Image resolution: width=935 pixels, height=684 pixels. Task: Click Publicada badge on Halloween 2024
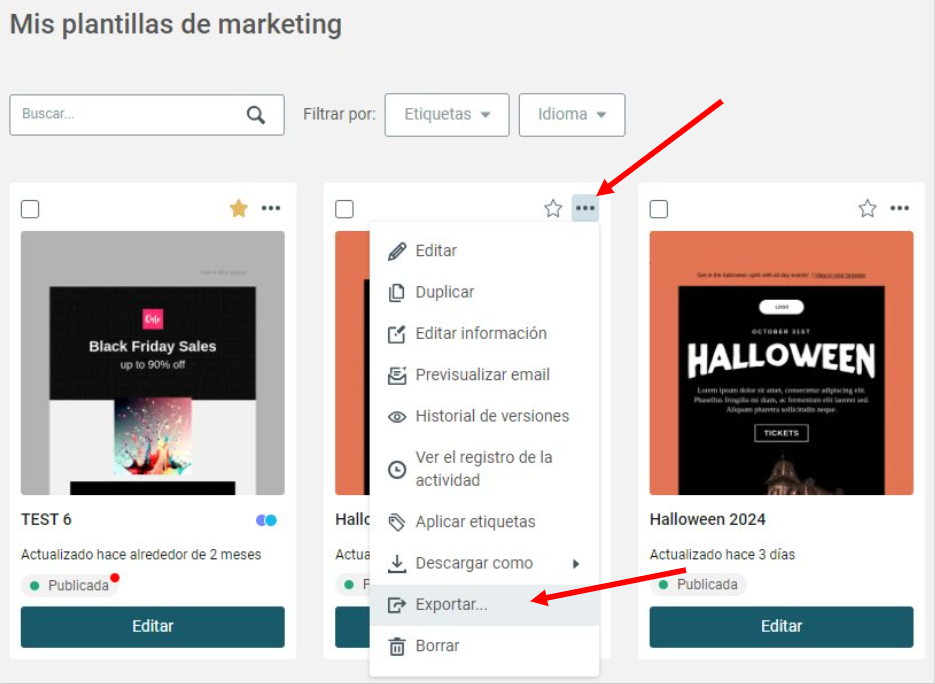pos(698,584)
